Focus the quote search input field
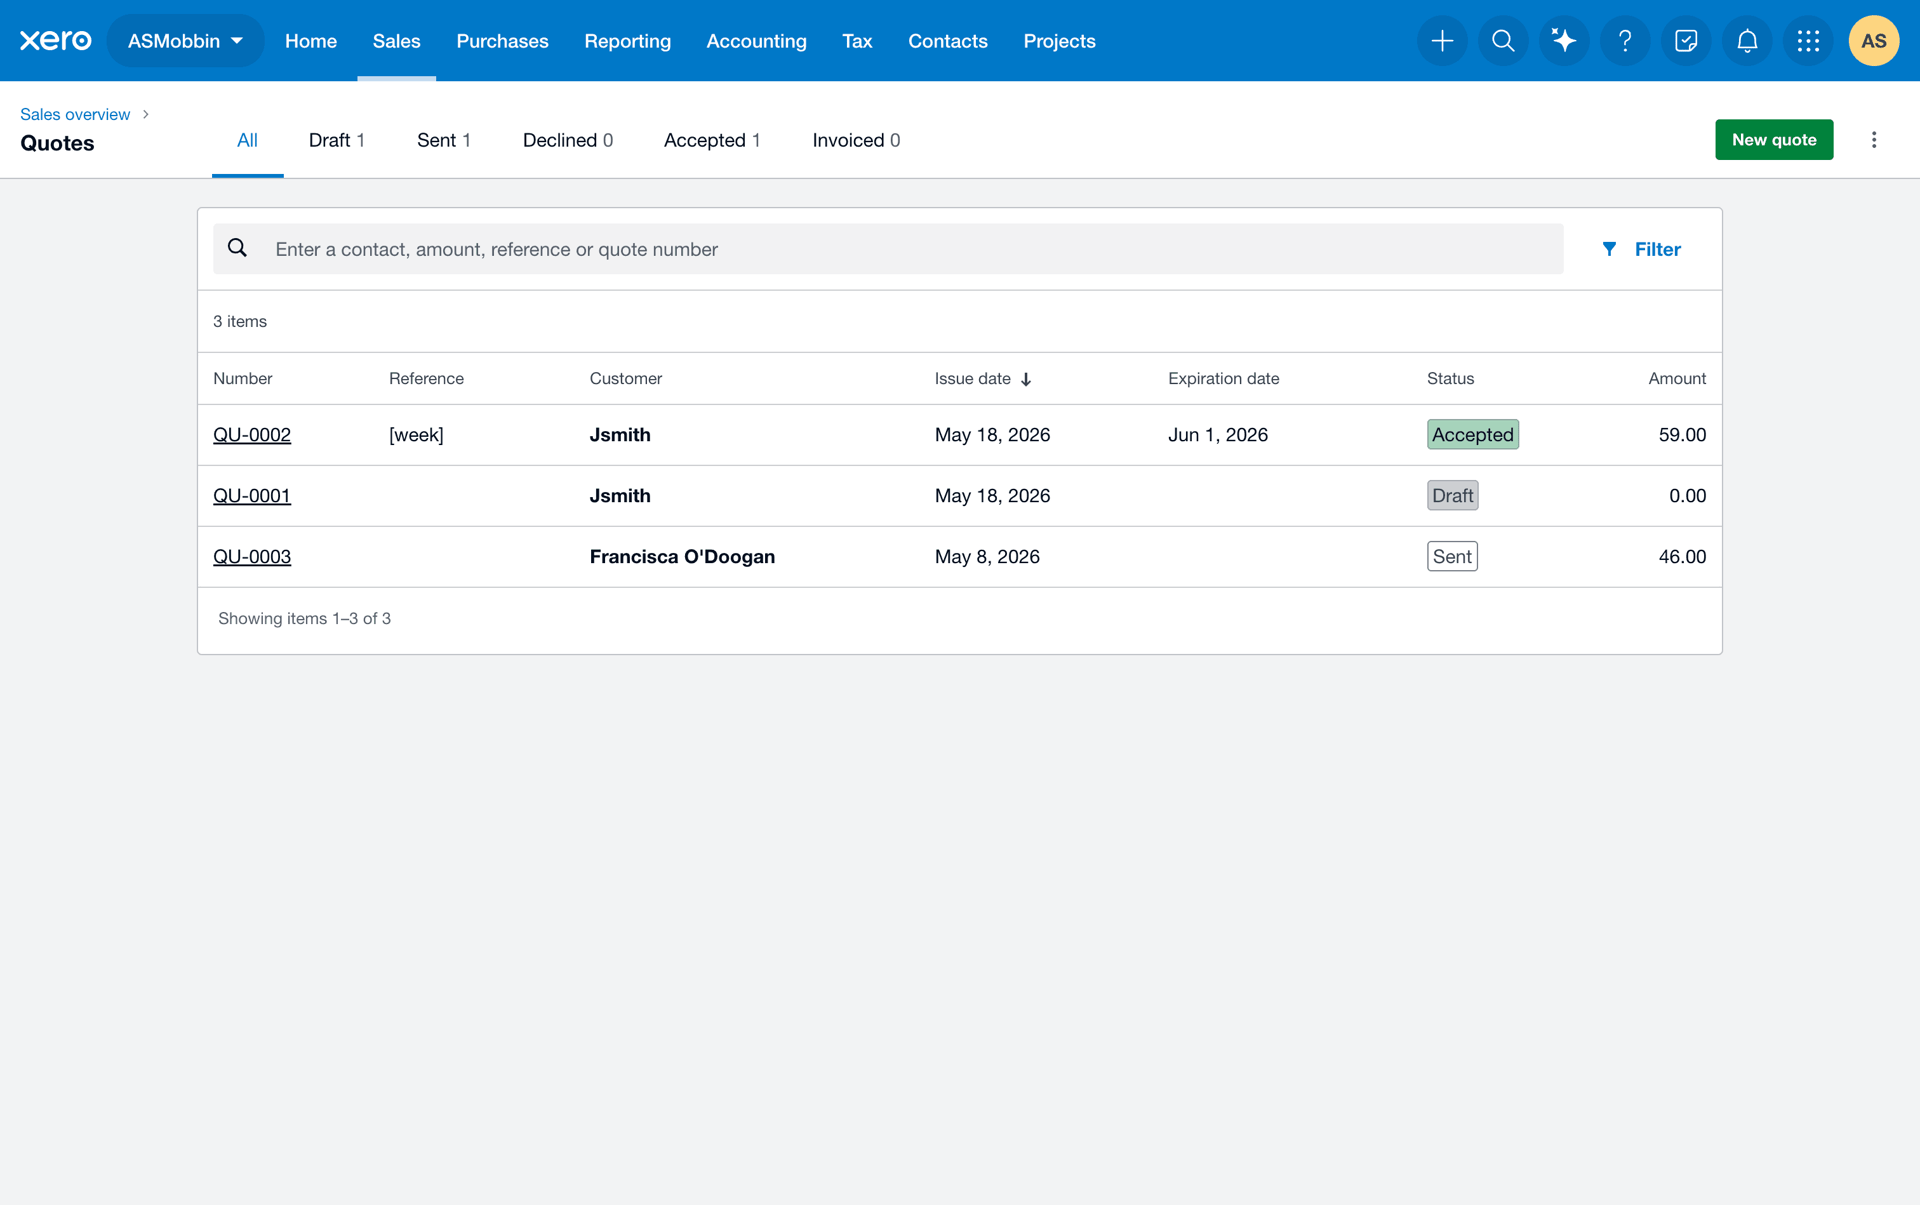Viewport: 1920px width, 1205px height. (x=888, y=249)
